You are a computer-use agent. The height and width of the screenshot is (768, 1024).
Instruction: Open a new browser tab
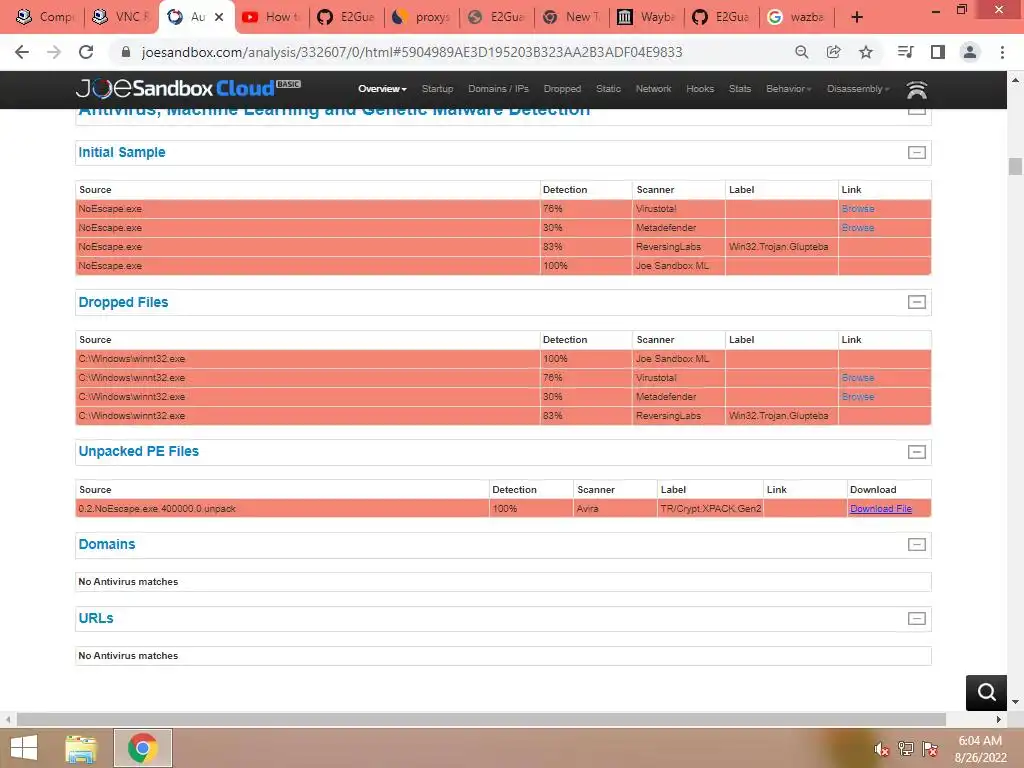pyautogui.click(x=857, y=17)
